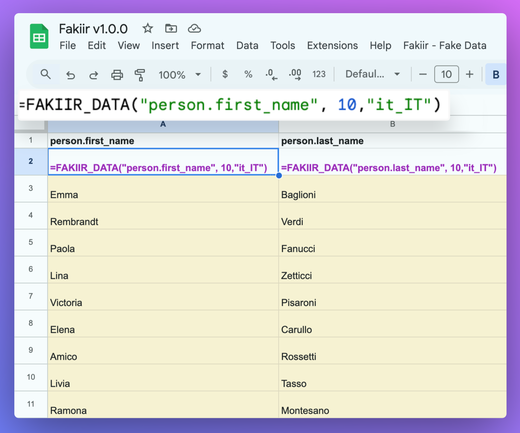Open the Google Sheets home icon
The height and width of the screenshot is (433, 520).
39,36
